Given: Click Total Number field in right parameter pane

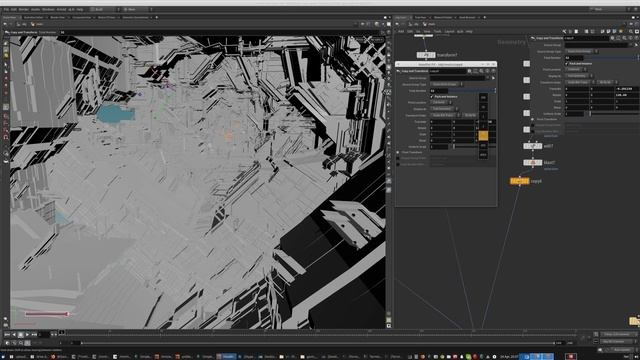Looking at the screenshot, I should (574, 58).
